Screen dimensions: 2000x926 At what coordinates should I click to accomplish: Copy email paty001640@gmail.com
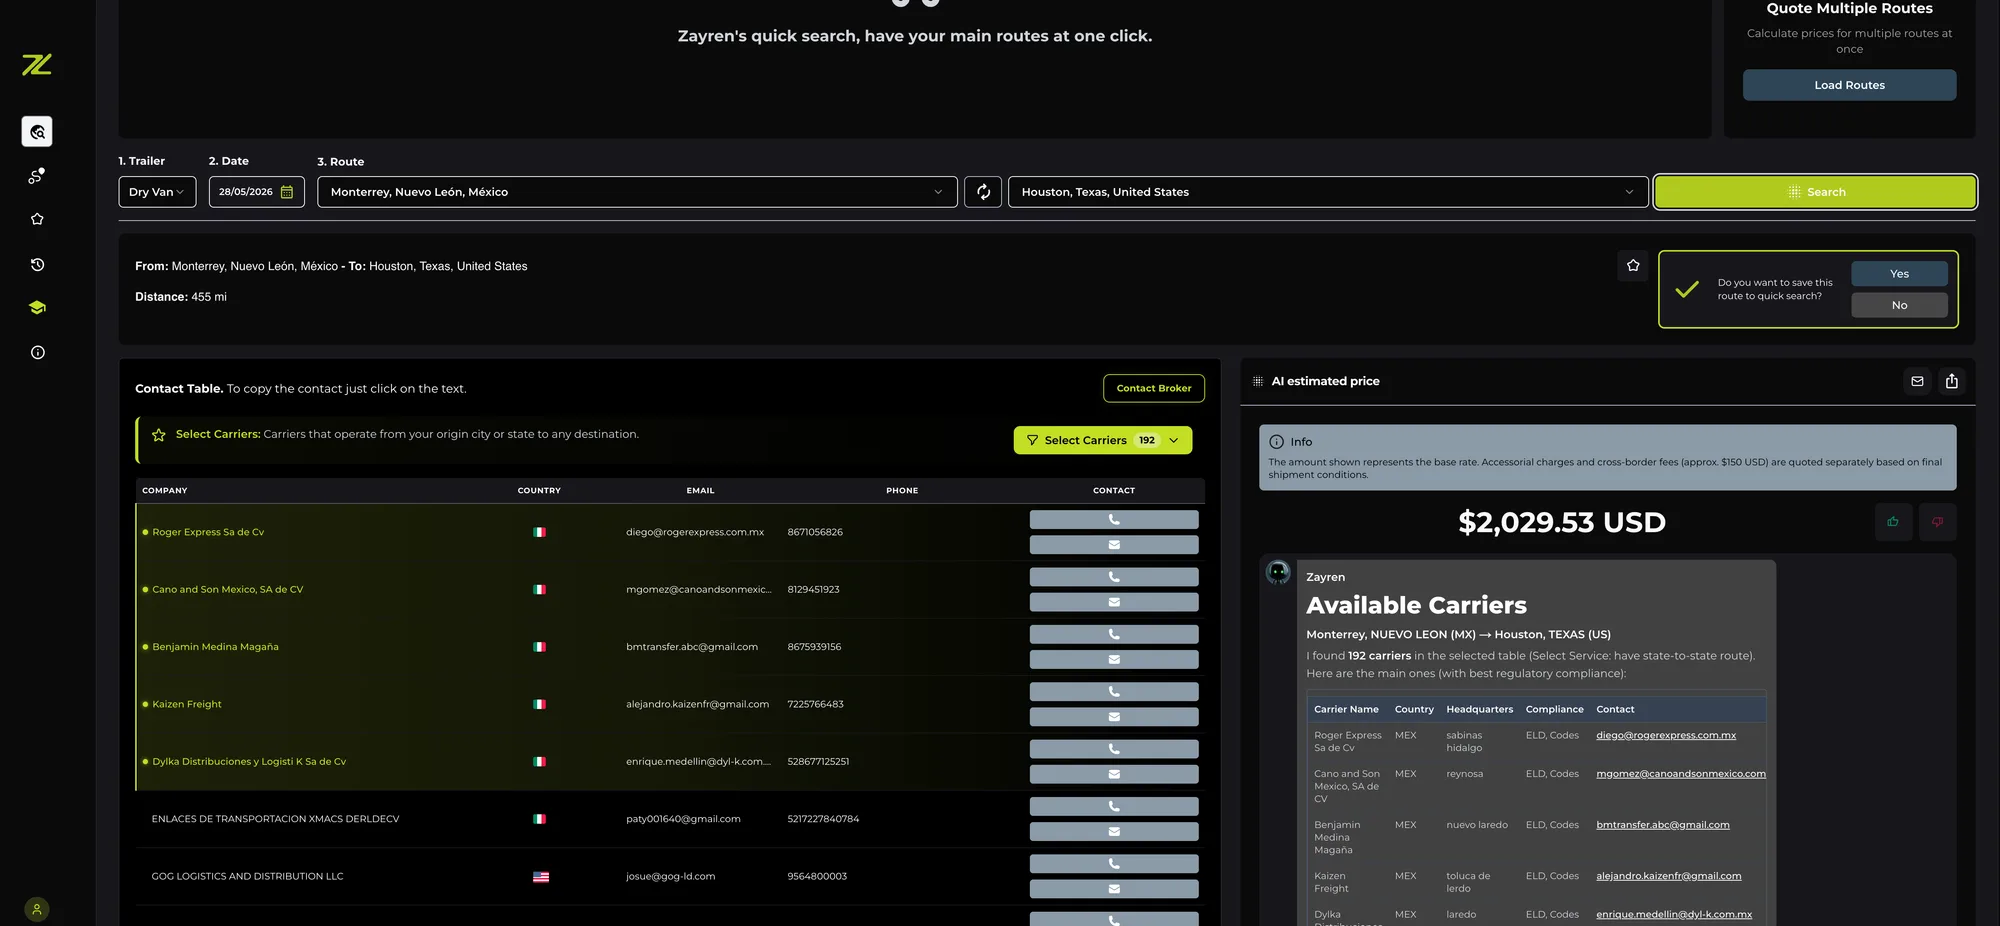pyautogui.click(x=683, y=819)
